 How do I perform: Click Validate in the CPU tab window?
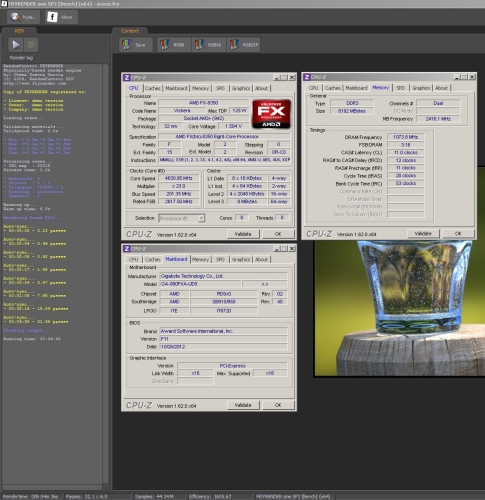(243, 234)
